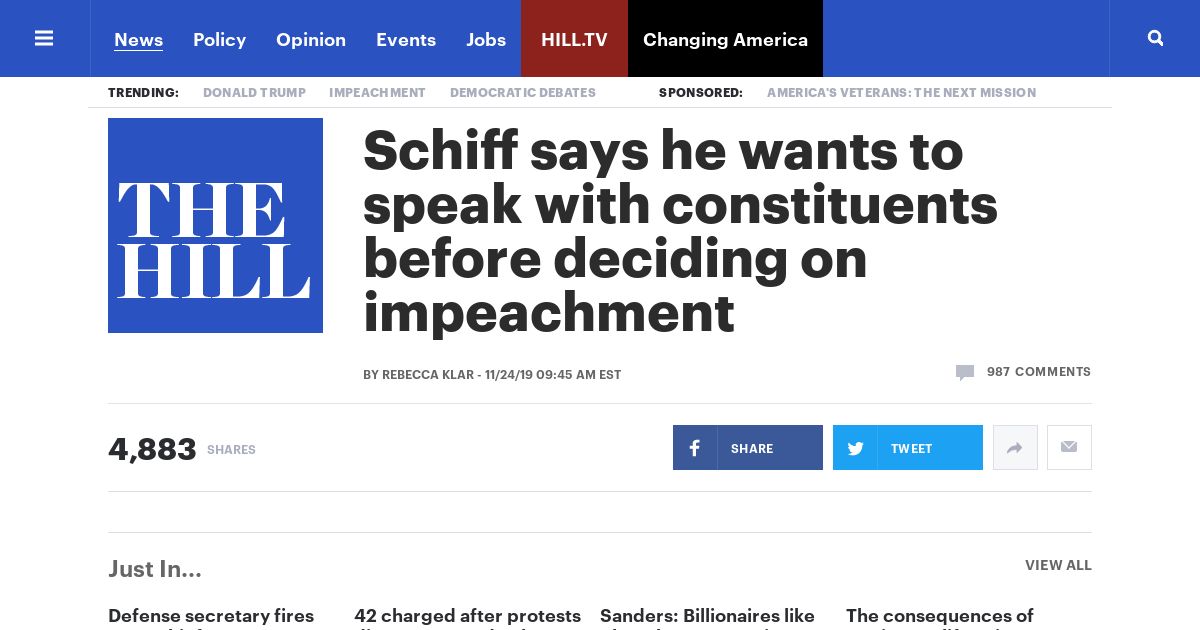The height and width of the screenshot is (630, 1200).
Task: Tweet this article with Twitter button
Action: coord(908,448)
